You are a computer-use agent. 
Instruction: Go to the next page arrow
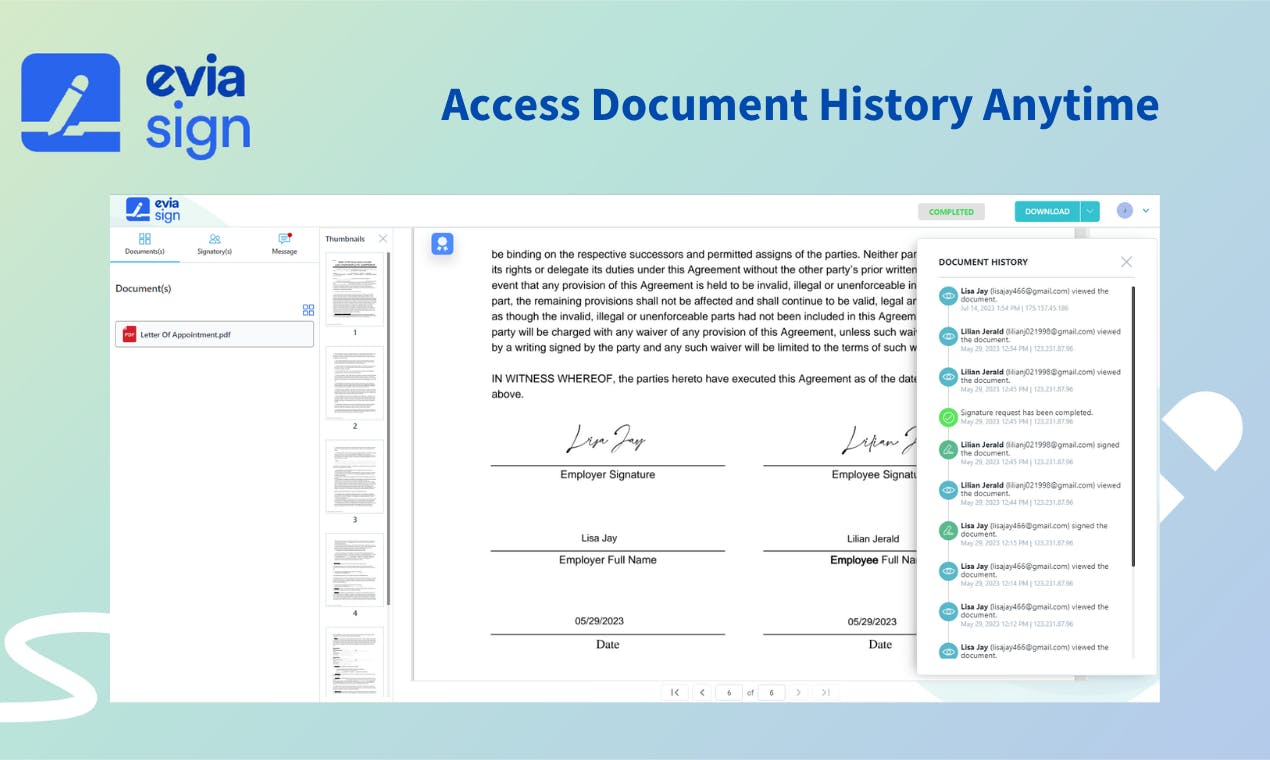coord(798,692)
